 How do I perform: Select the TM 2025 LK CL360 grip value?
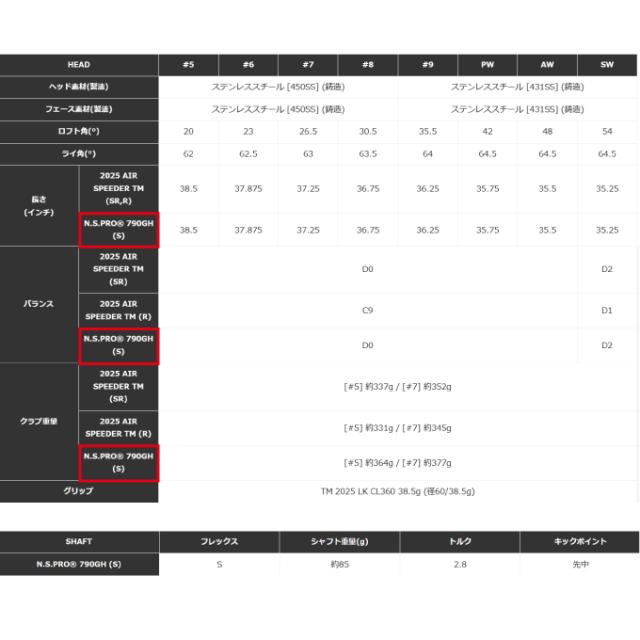click(397, 491)
